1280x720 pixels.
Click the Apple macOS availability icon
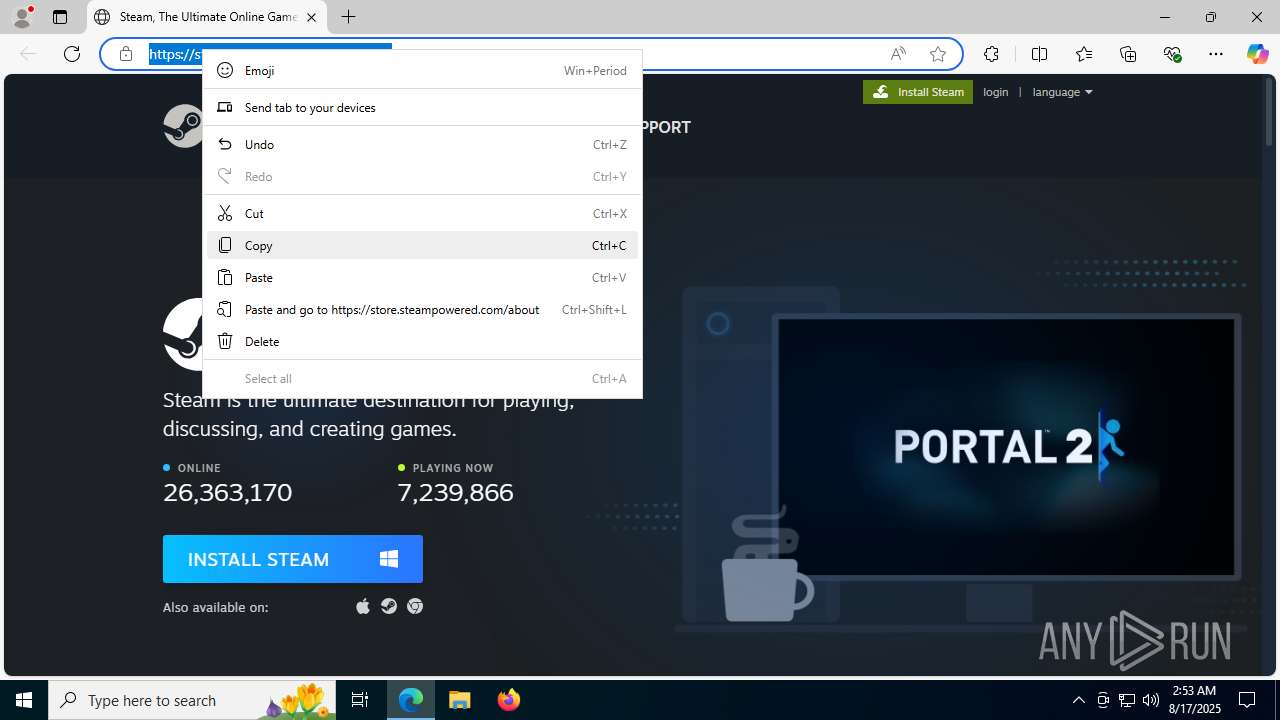pyautogui.click(x=363, y=606)
